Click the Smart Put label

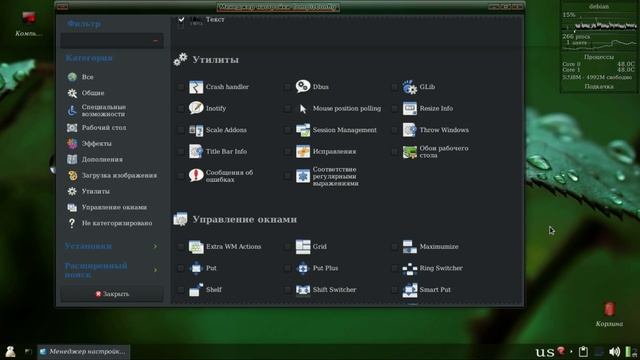pyautogui.click(x=435, y=289)
